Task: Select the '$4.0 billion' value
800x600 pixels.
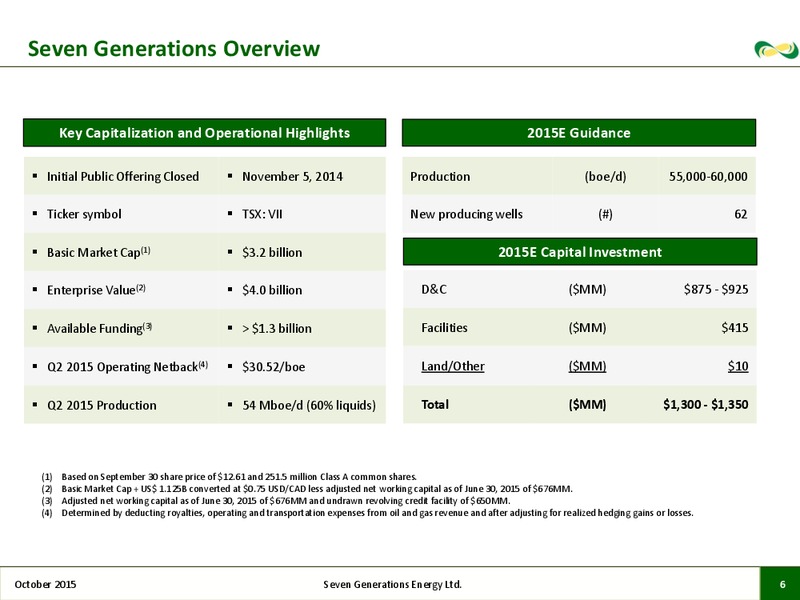Action: pos(272,290)
